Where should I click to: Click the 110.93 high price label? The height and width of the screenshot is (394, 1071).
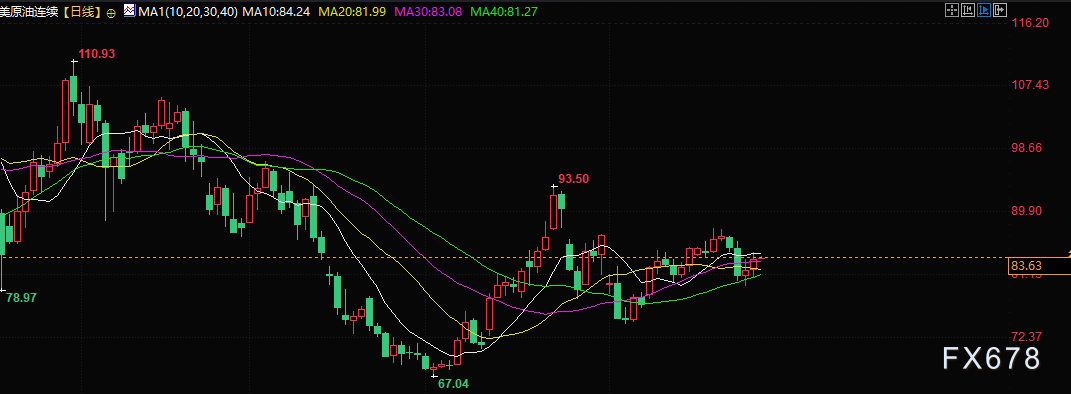[x=96, y=54]
